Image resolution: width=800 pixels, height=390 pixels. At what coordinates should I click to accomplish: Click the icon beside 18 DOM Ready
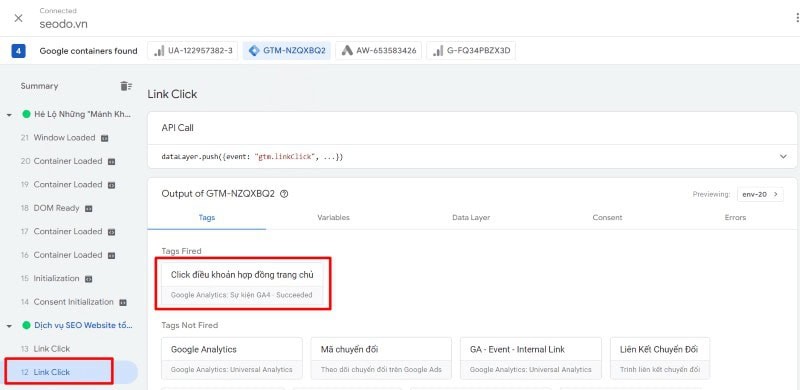point(88,209)
